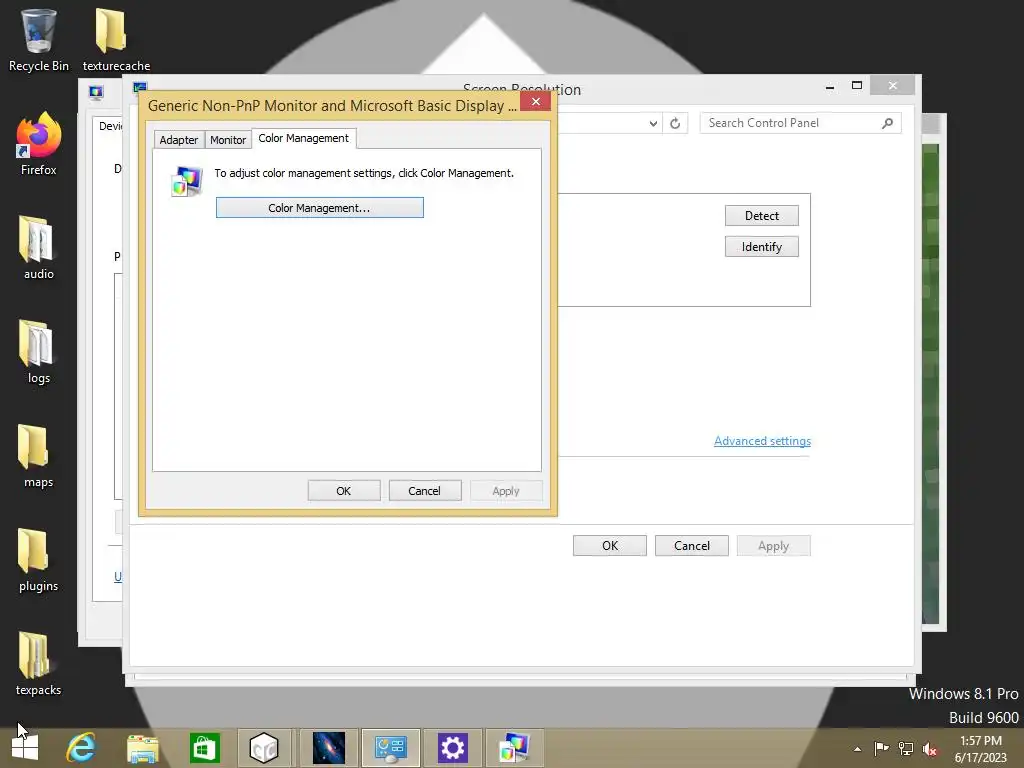Screen dimensions: 1024x768
Task: Click the Screen Resolution window title icon
Action: pyautogui.click(x=140, y=87)
